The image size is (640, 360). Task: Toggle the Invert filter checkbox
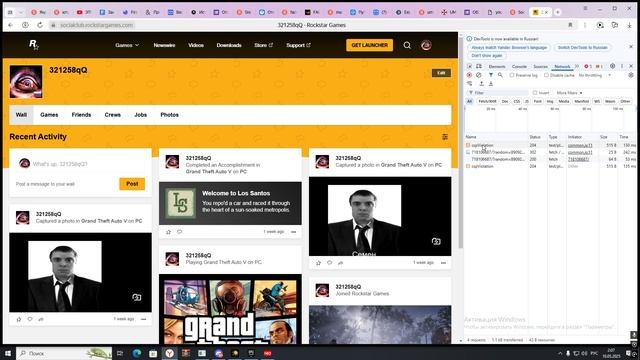(535, 93)
